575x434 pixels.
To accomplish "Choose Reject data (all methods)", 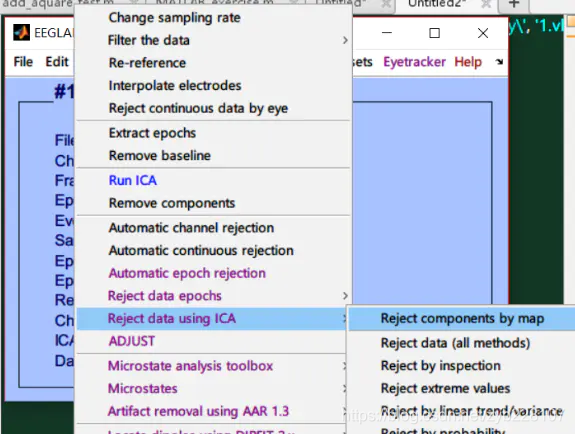I will point(462,343).
